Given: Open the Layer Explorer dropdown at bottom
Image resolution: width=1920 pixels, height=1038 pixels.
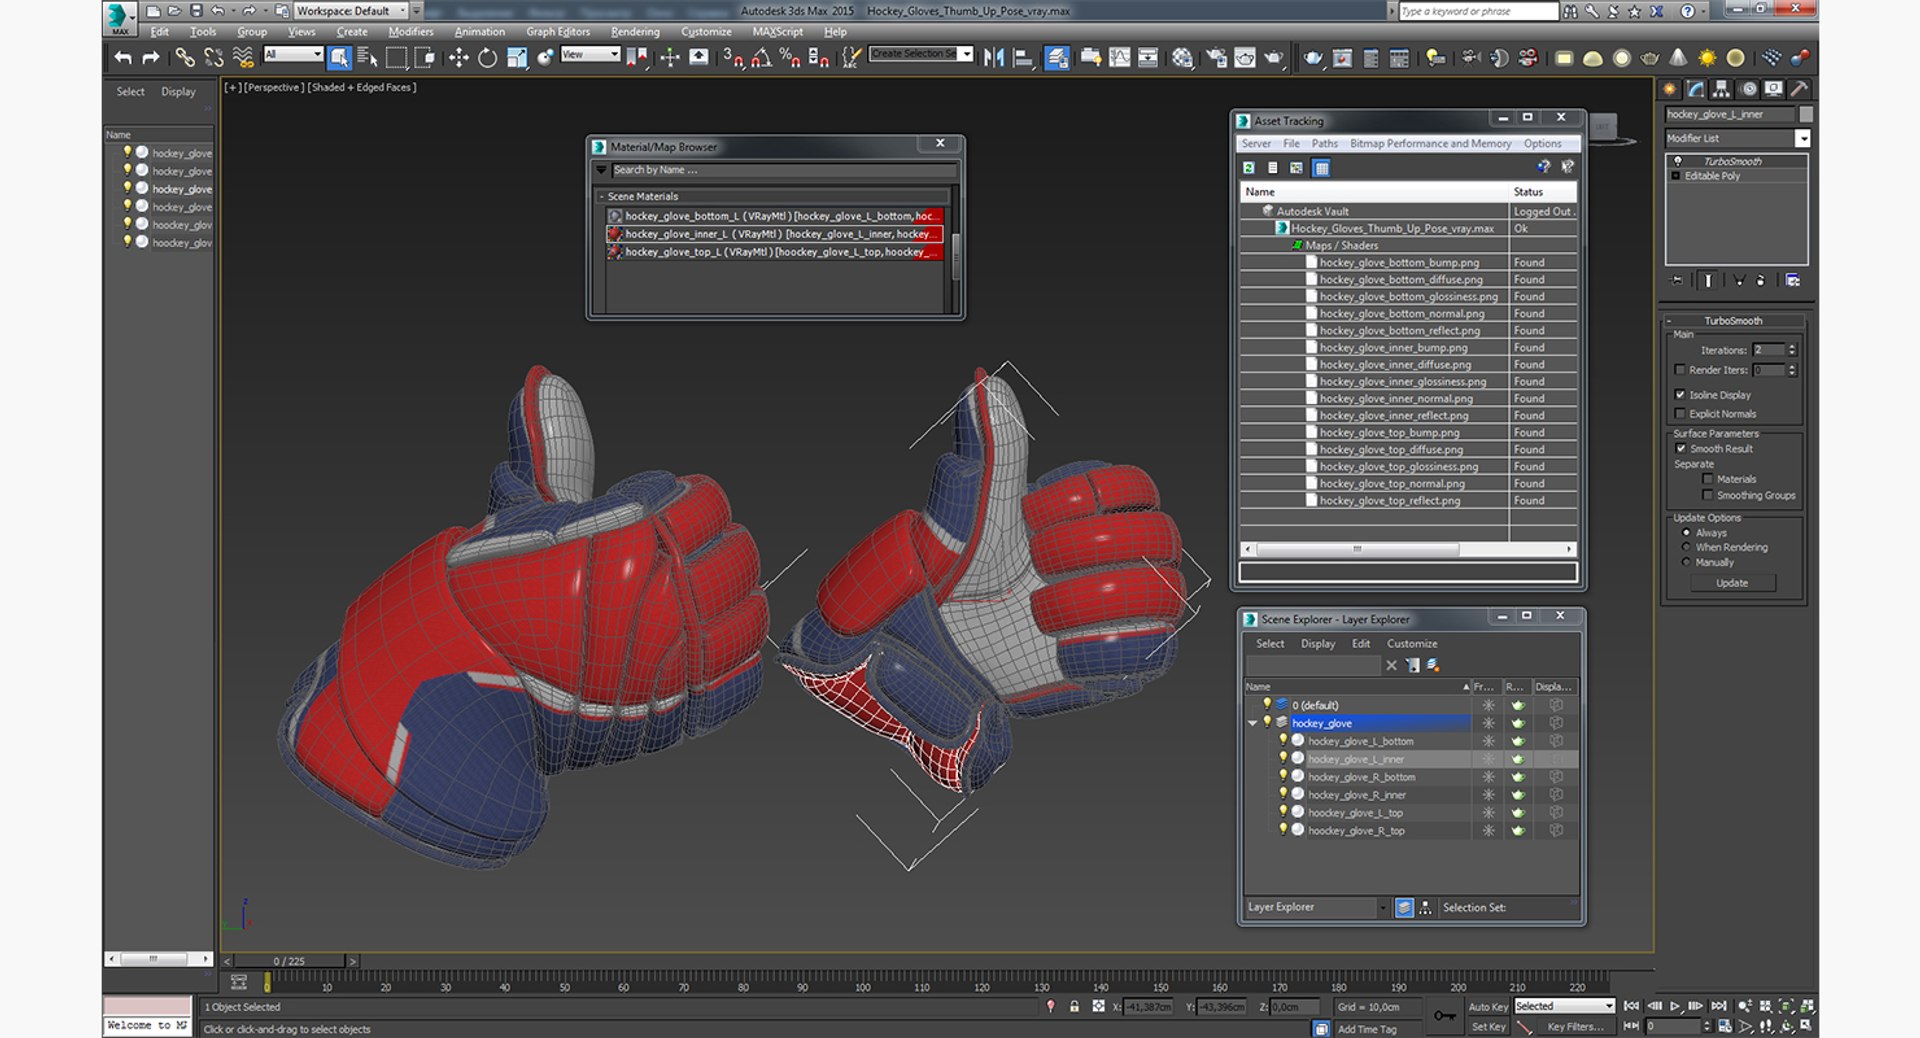Looking at the screenshot, I should (x=1383, y=908).
